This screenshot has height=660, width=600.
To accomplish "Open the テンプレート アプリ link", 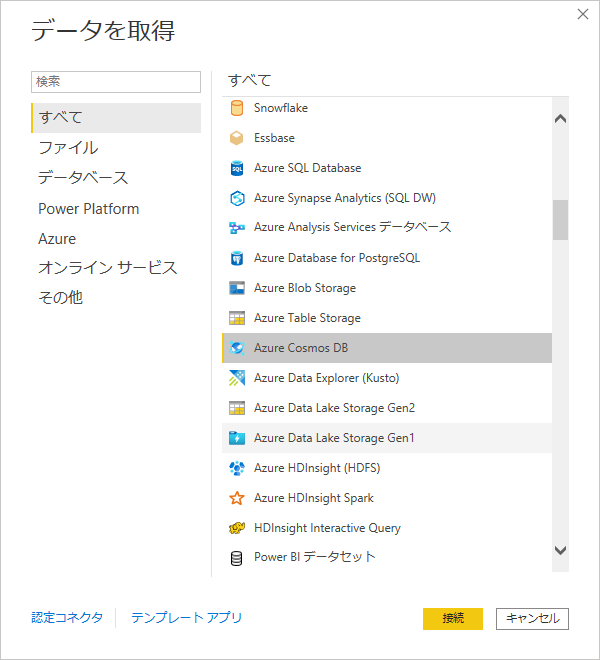I will [x=187, y=617].
